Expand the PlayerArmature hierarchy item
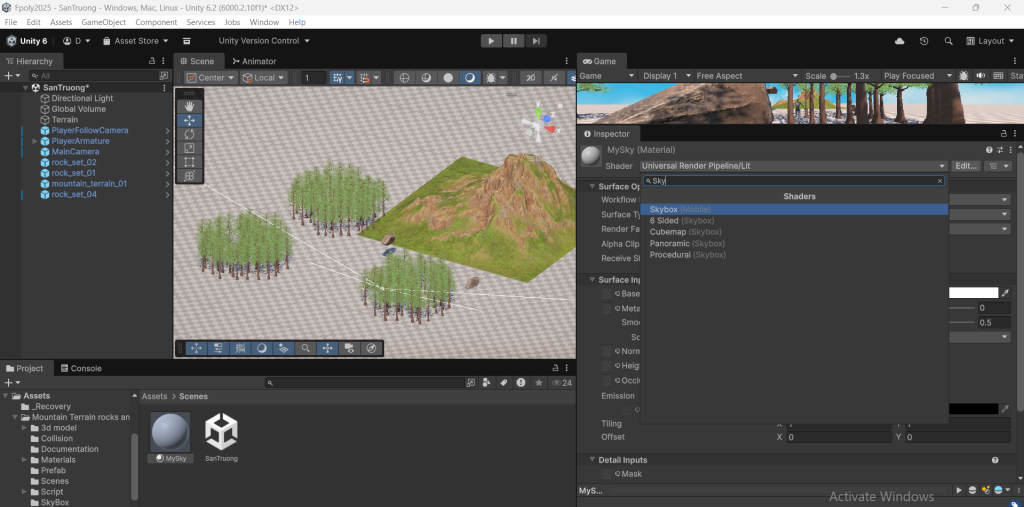 click(x=35, y=141)
